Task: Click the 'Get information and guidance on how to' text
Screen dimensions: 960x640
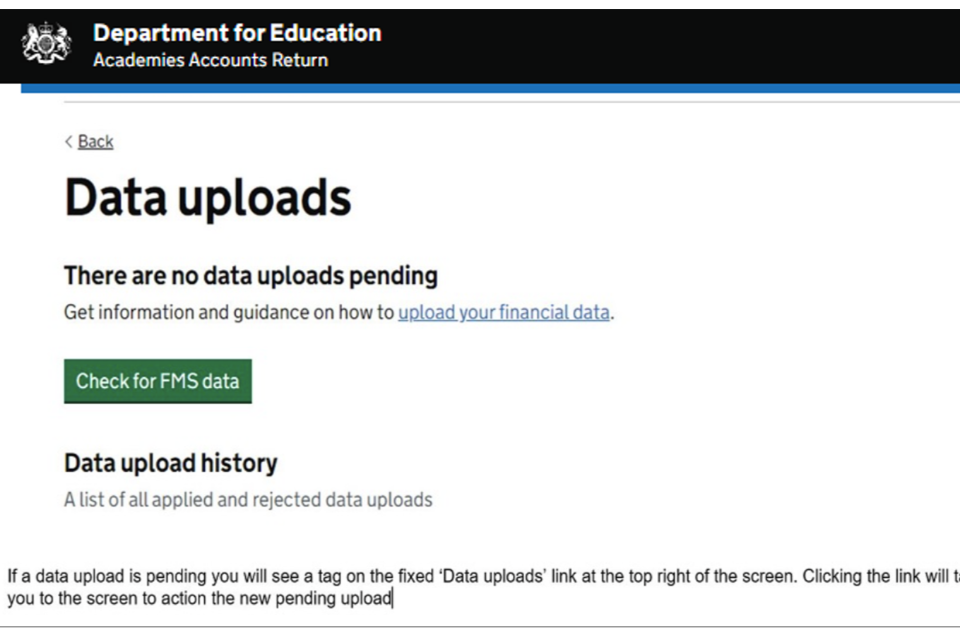Action: pyautogui.click(x=229, y=312)
